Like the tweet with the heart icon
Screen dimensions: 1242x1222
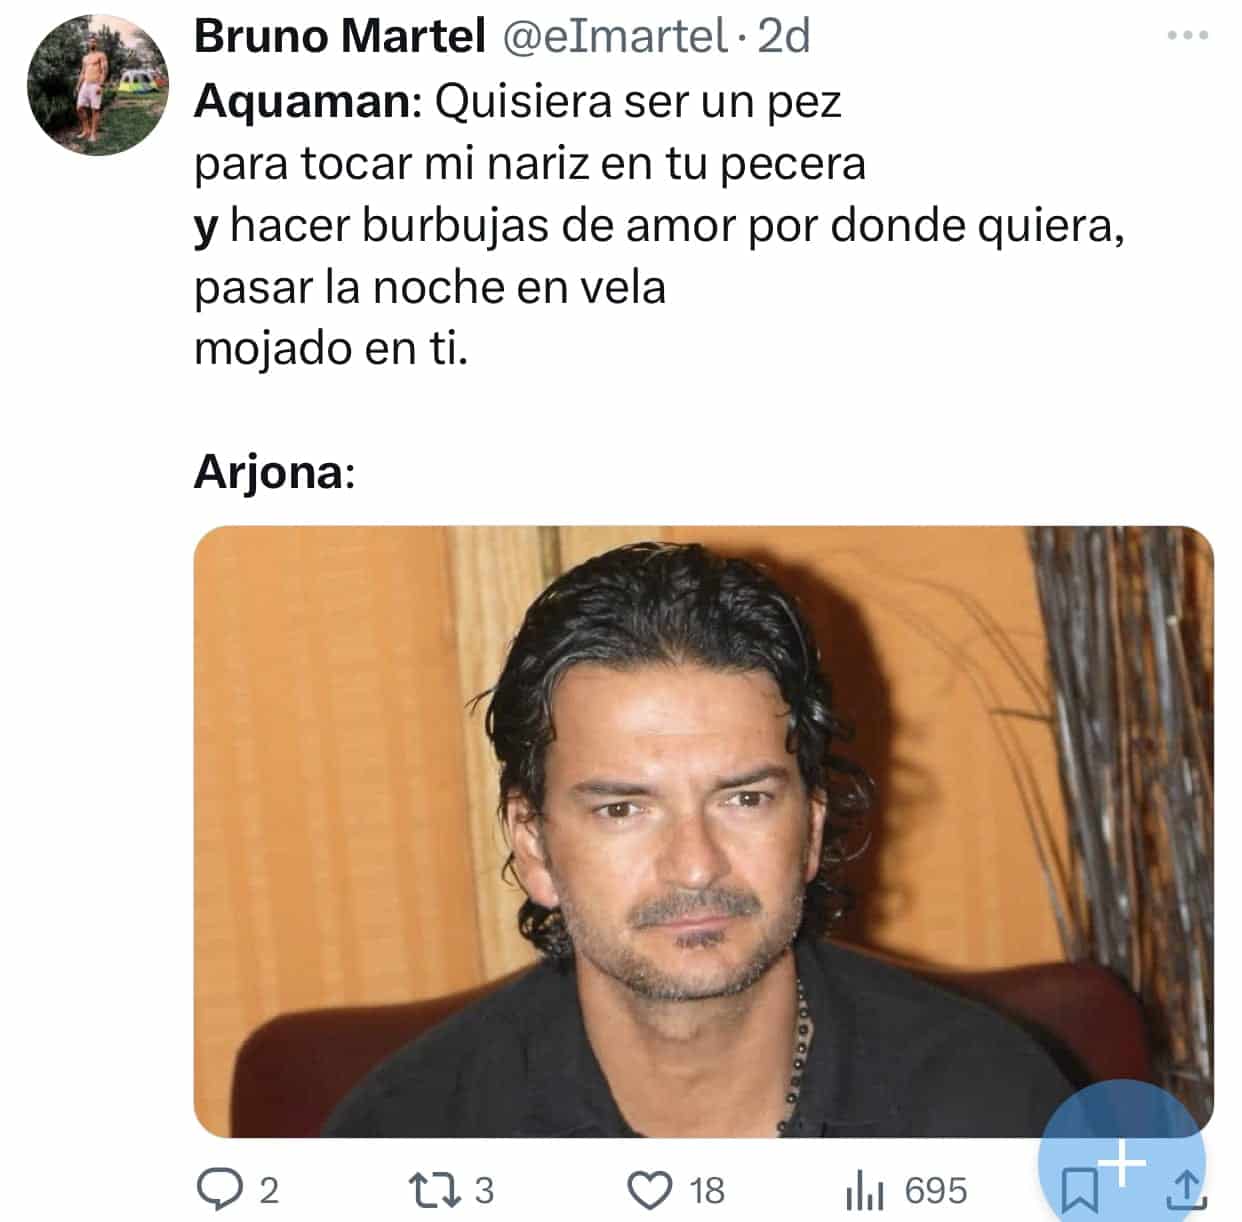coord(650,1190)
